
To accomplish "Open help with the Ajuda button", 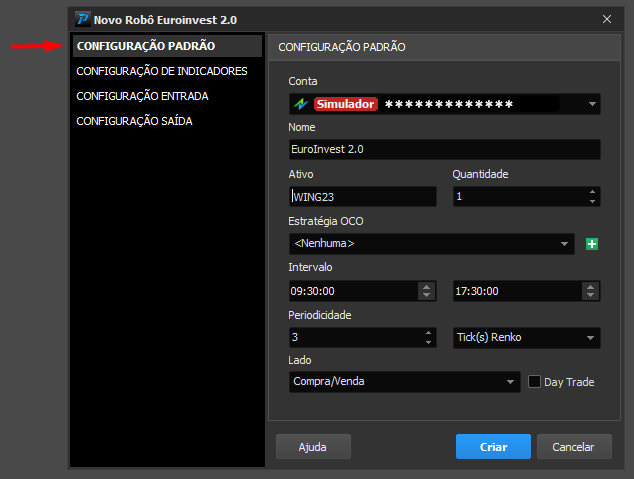I will click(313, 447).
